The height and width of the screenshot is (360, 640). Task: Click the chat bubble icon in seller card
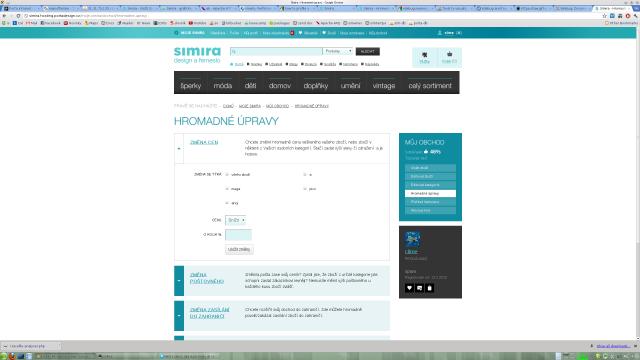(x=420, y=288)
